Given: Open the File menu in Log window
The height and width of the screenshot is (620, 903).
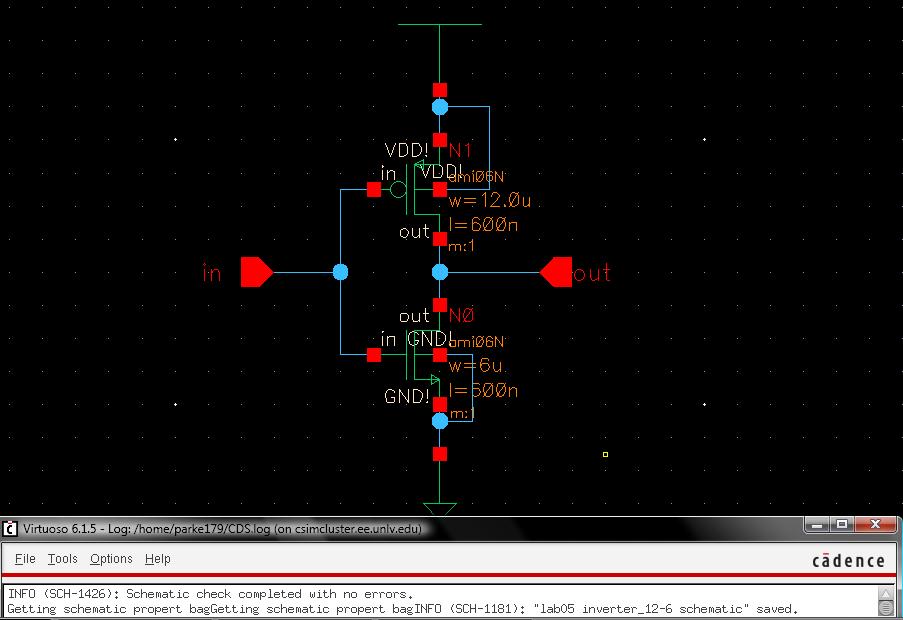Looking at the screenshot, I should pyautogui.click(x=25, y=559).
